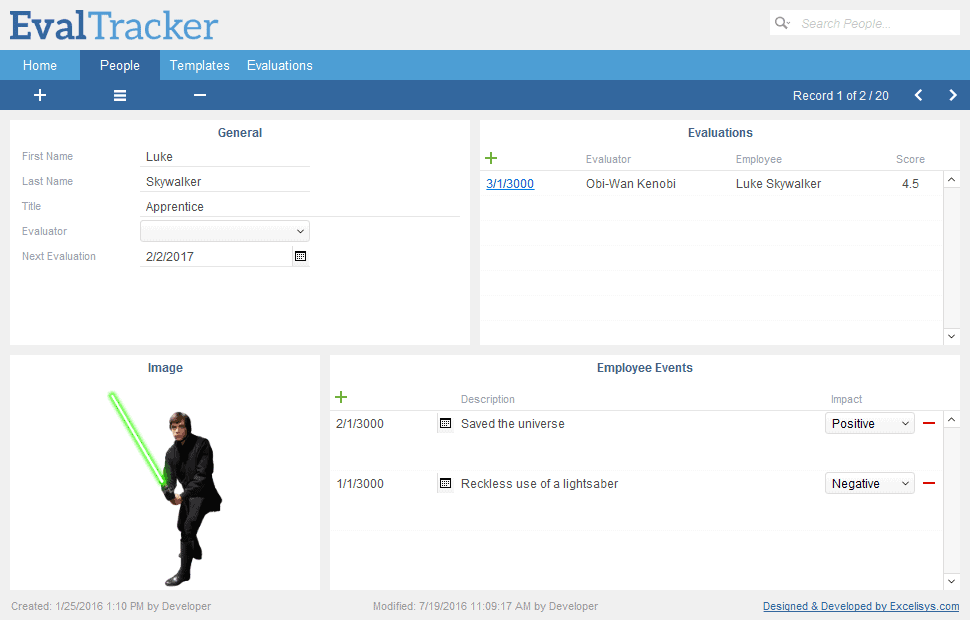Remove the Reckless use of a lightsaber event
The width and height of the screenshot is (970, 620).
[928, 483]
